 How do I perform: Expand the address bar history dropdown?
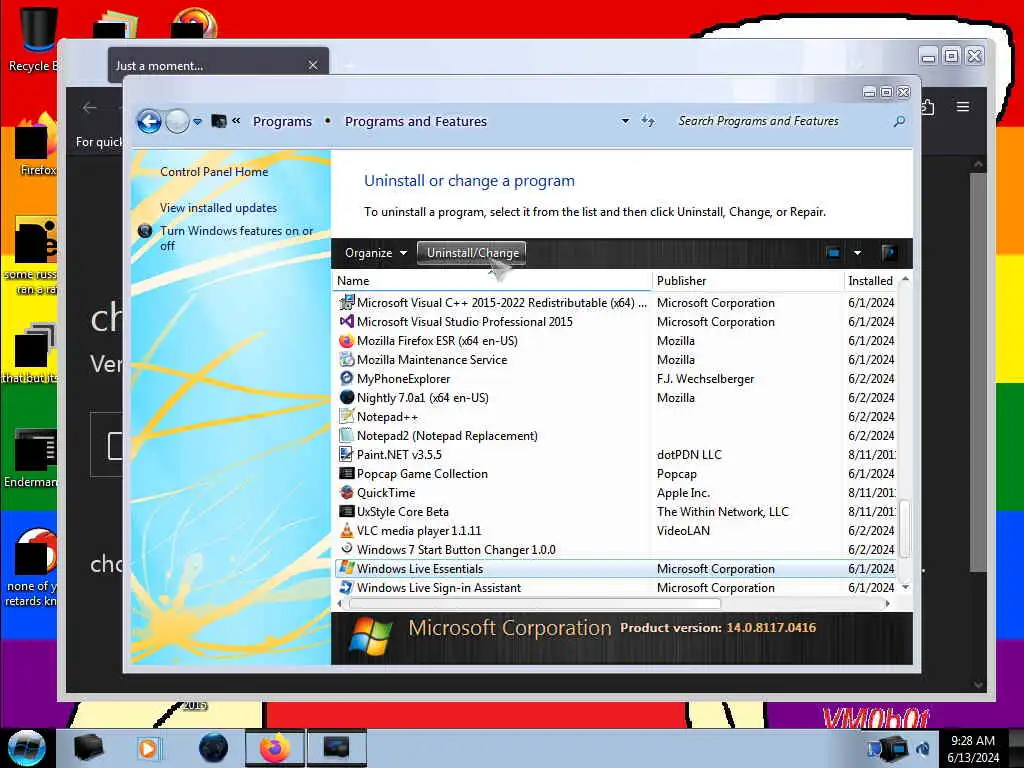[x=625, y=121]
